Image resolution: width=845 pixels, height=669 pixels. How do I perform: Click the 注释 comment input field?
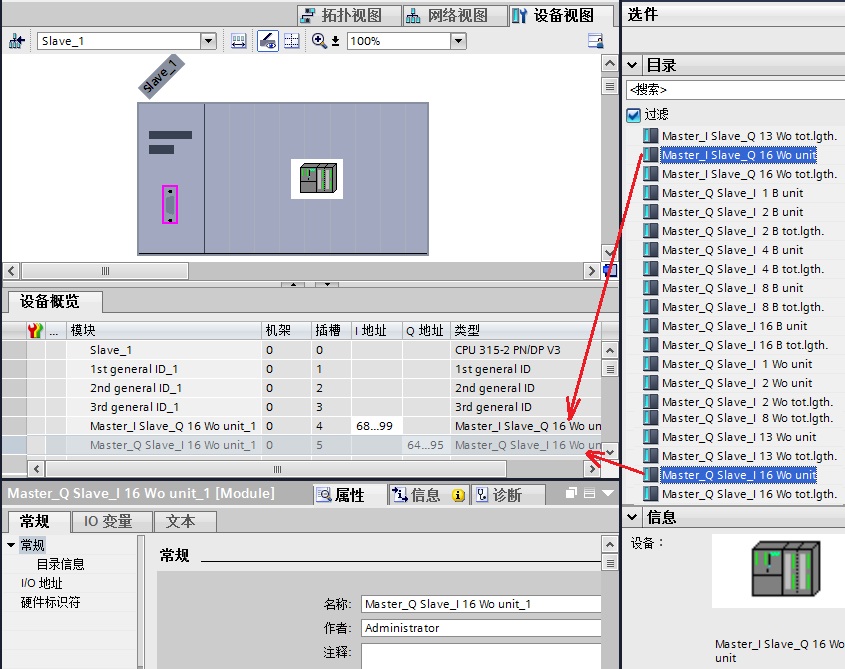[481, 656]
